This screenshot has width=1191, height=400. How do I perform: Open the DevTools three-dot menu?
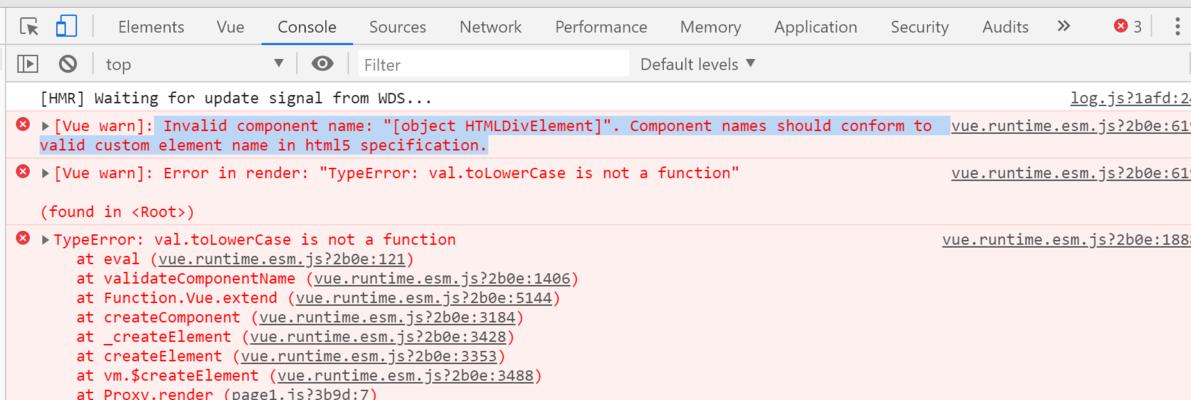(1177, 27)
